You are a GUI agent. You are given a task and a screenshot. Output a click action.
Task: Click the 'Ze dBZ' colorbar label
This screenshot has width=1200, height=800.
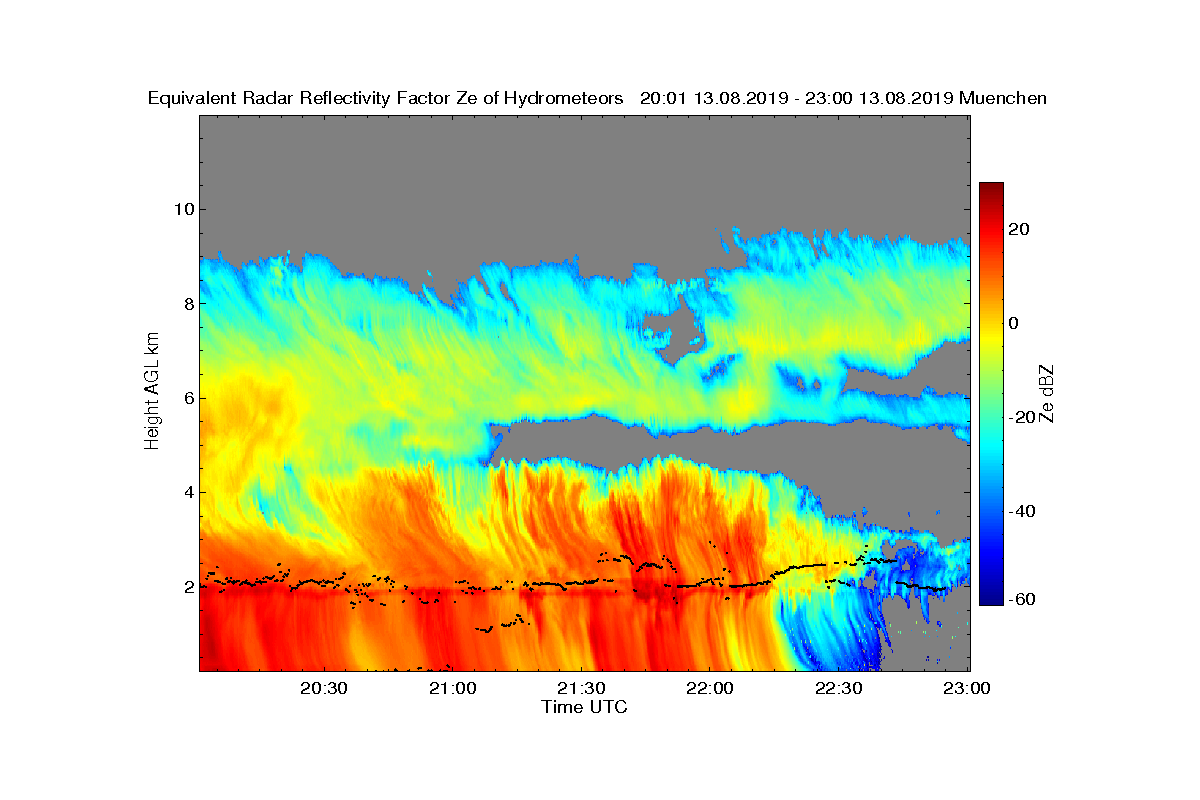coord(1048,393)
